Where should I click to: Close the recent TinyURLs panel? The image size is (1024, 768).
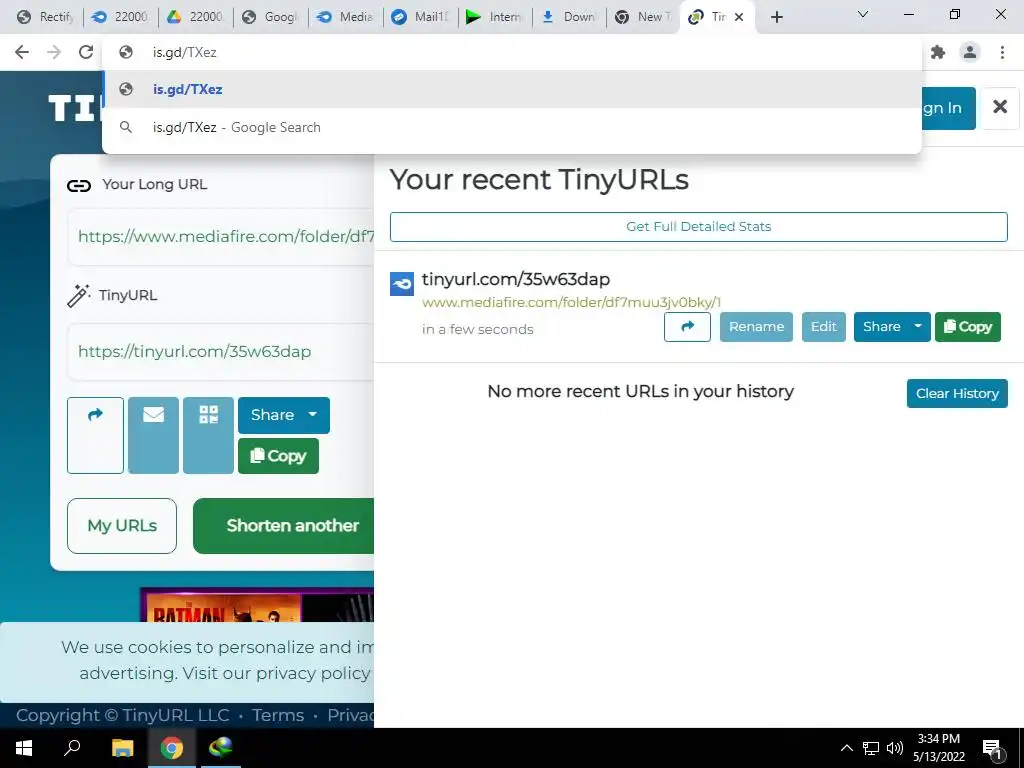tap(1000, 107)
